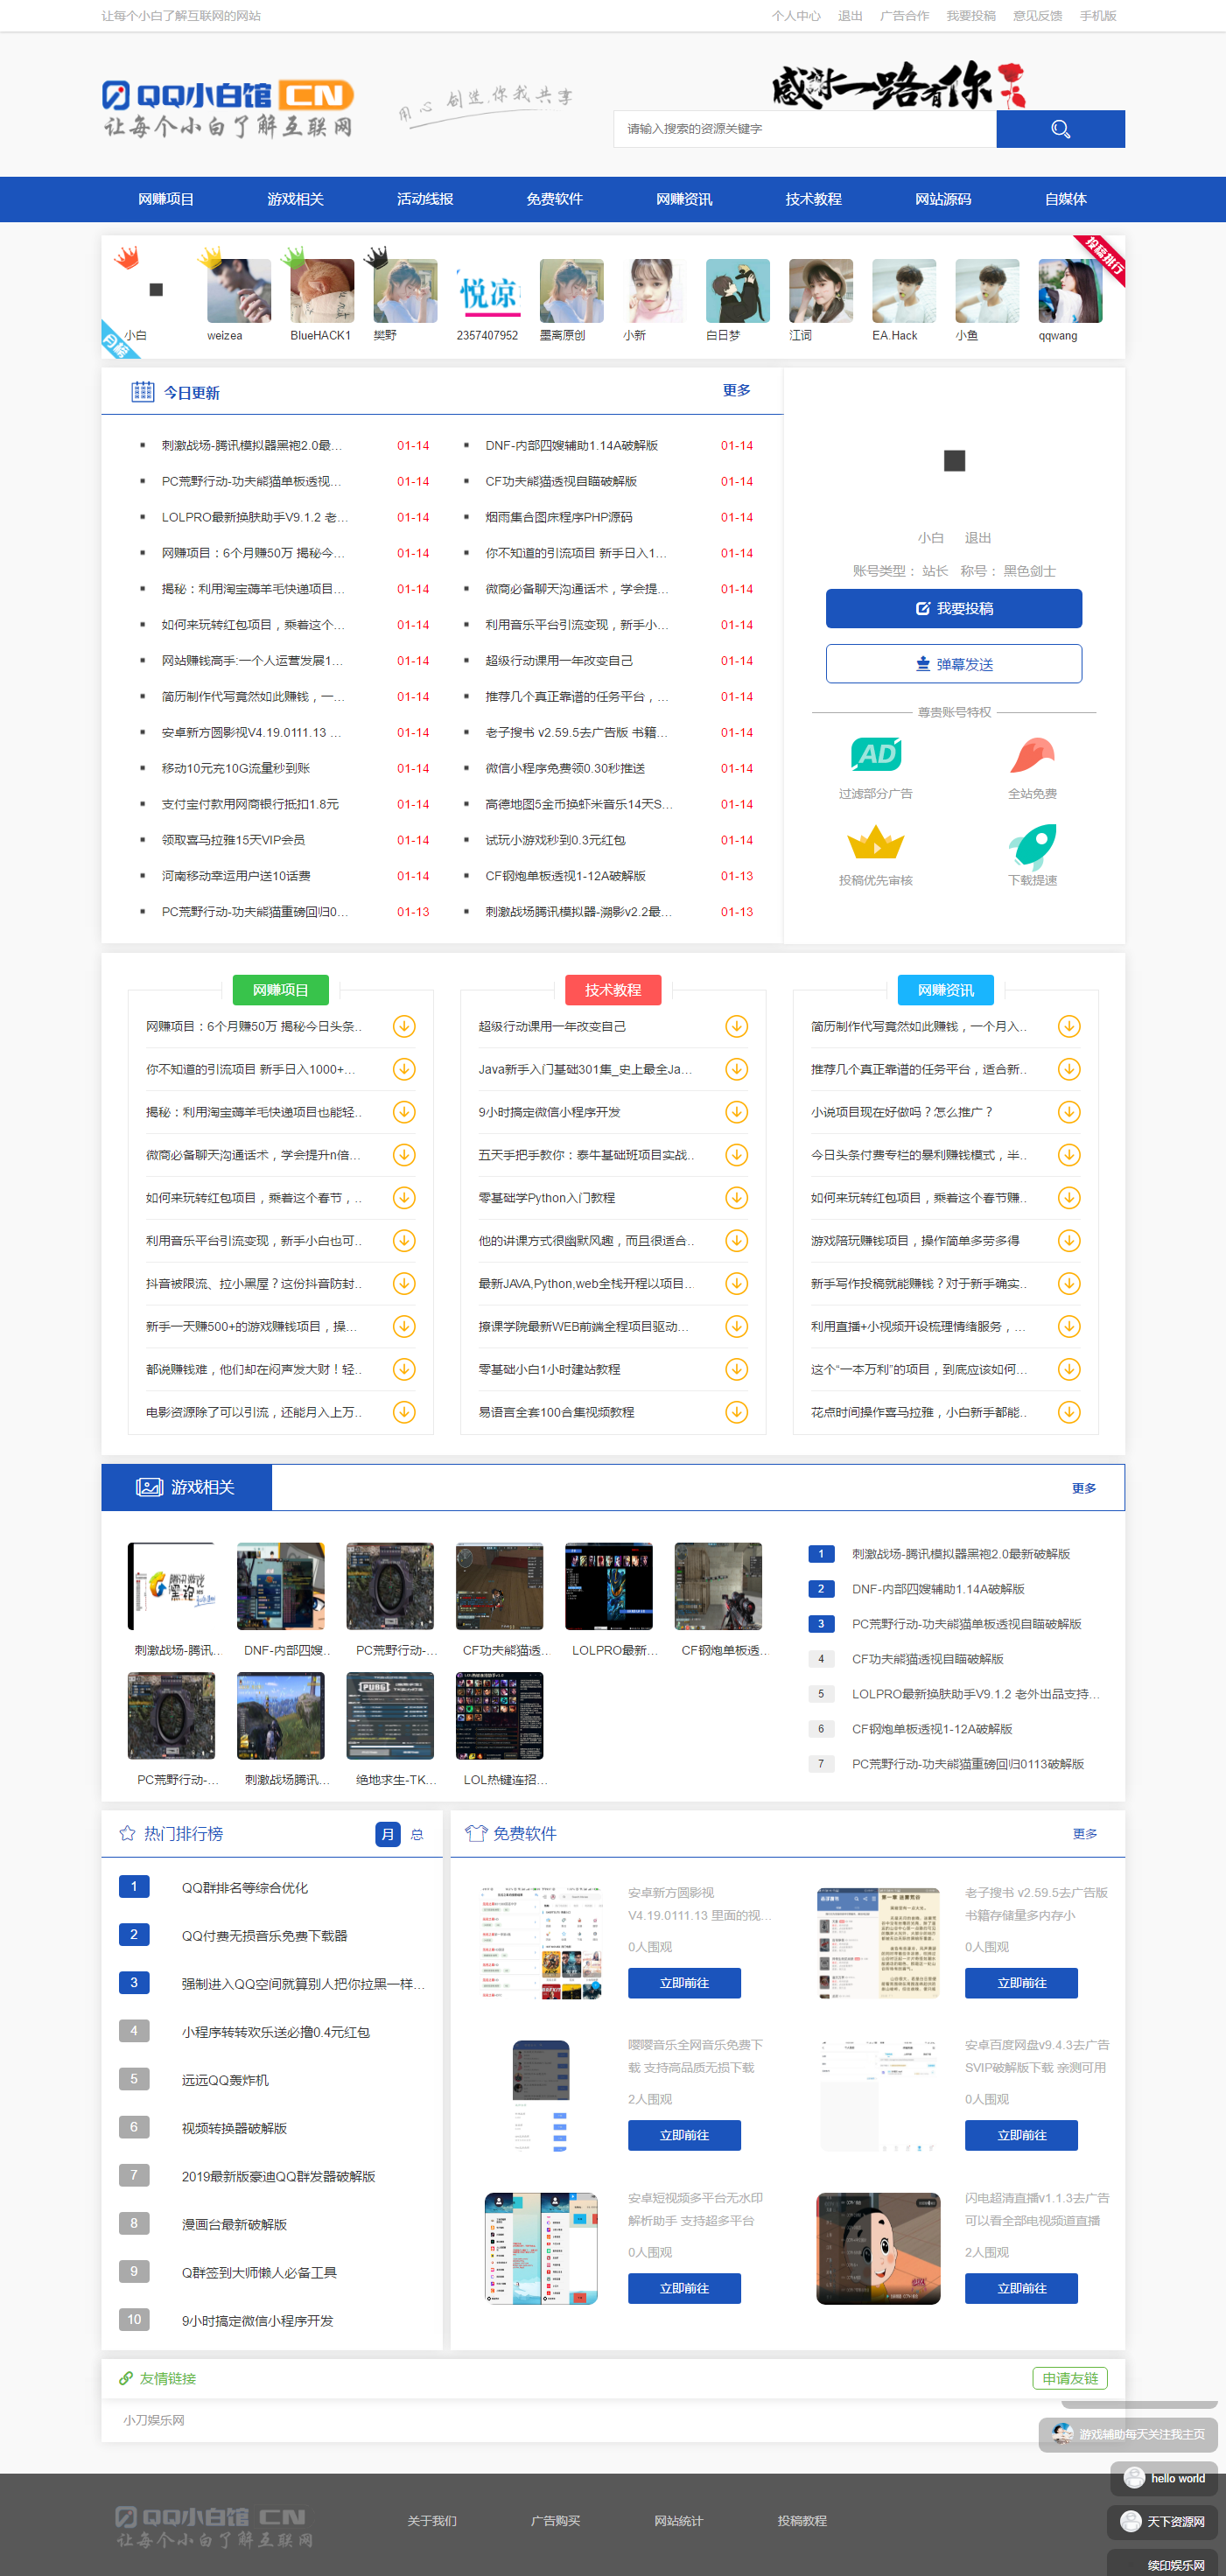The image size is (1226, 2576).
Task: Open 网站源码 in navigation bar
Action: 943,199
